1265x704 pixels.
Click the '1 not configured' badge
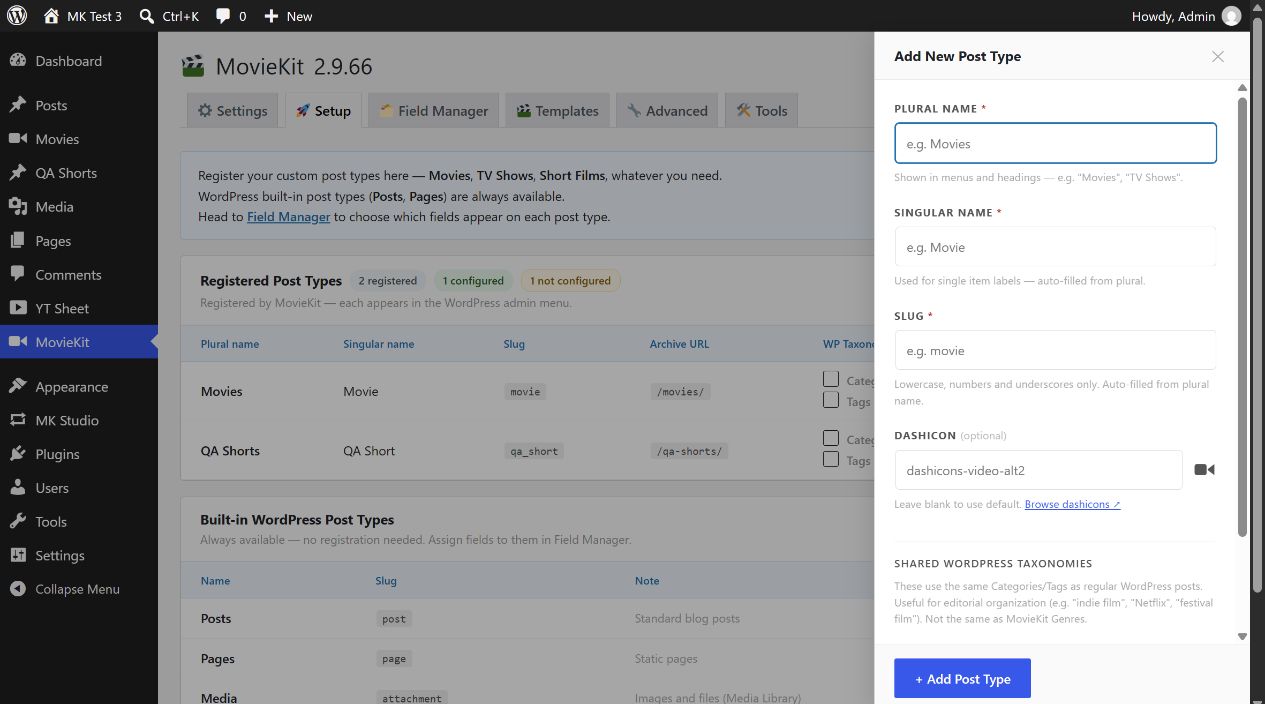[570, 281]
